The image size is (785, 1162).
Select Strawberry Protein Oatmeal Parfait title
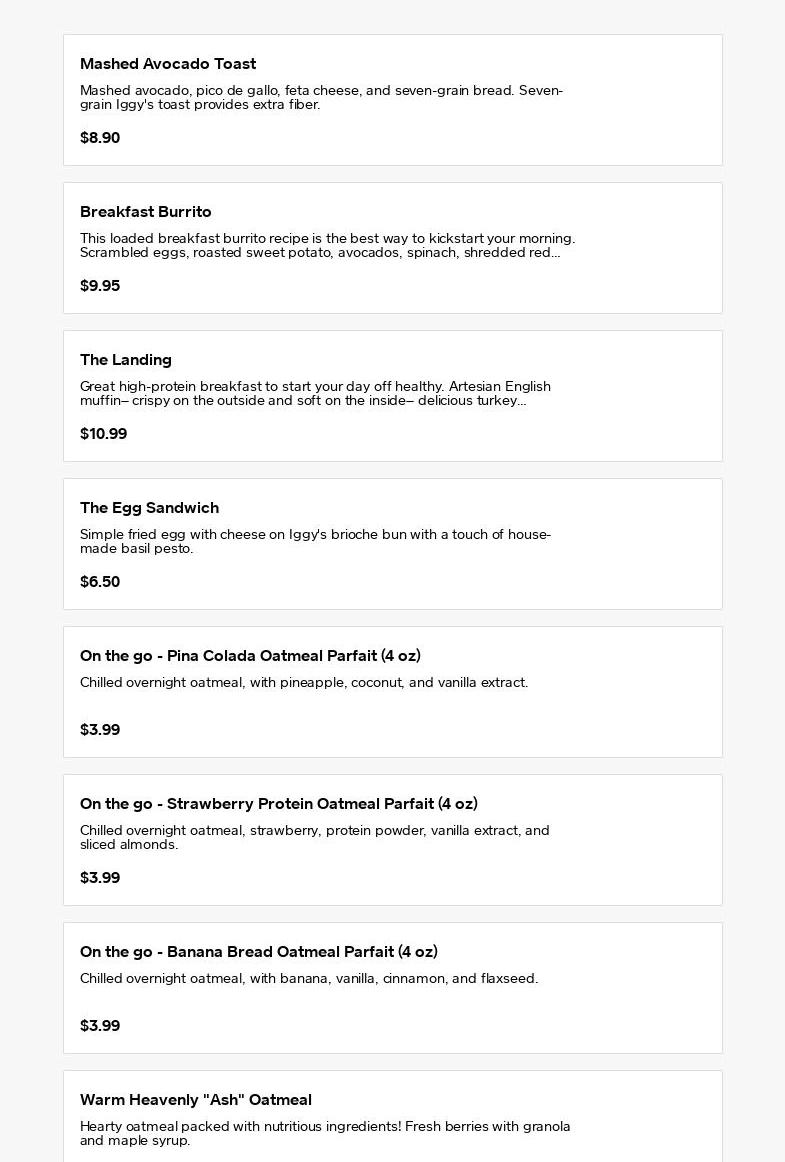[278, 804]
